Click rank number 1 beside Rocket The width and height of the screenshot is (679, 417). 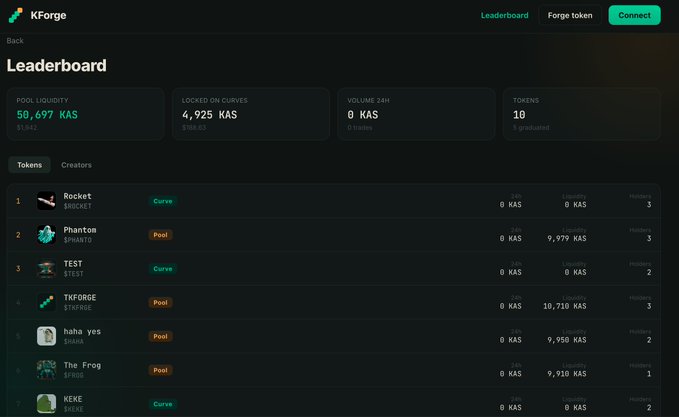18,201
